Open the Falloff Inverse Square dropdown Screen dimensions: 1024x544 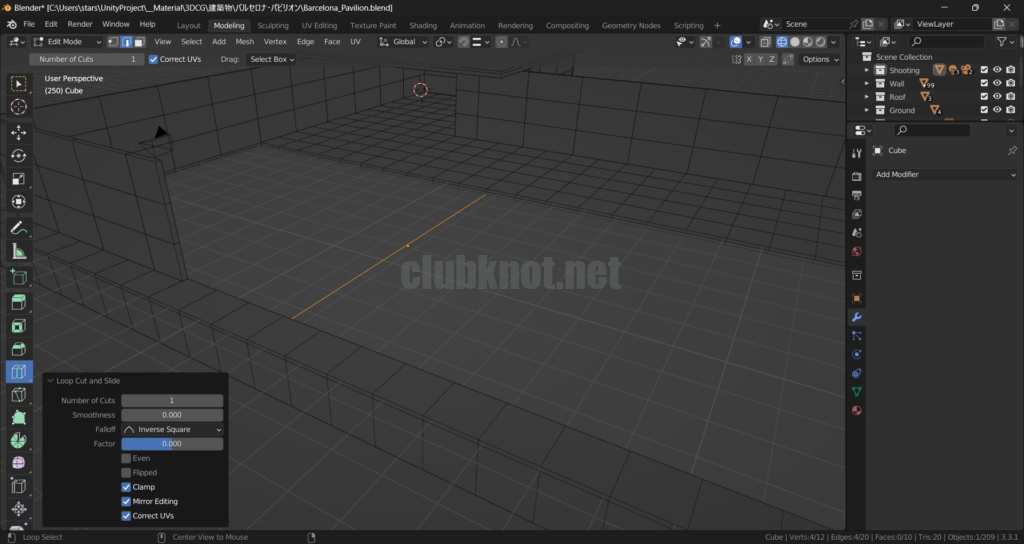(172, 429)
